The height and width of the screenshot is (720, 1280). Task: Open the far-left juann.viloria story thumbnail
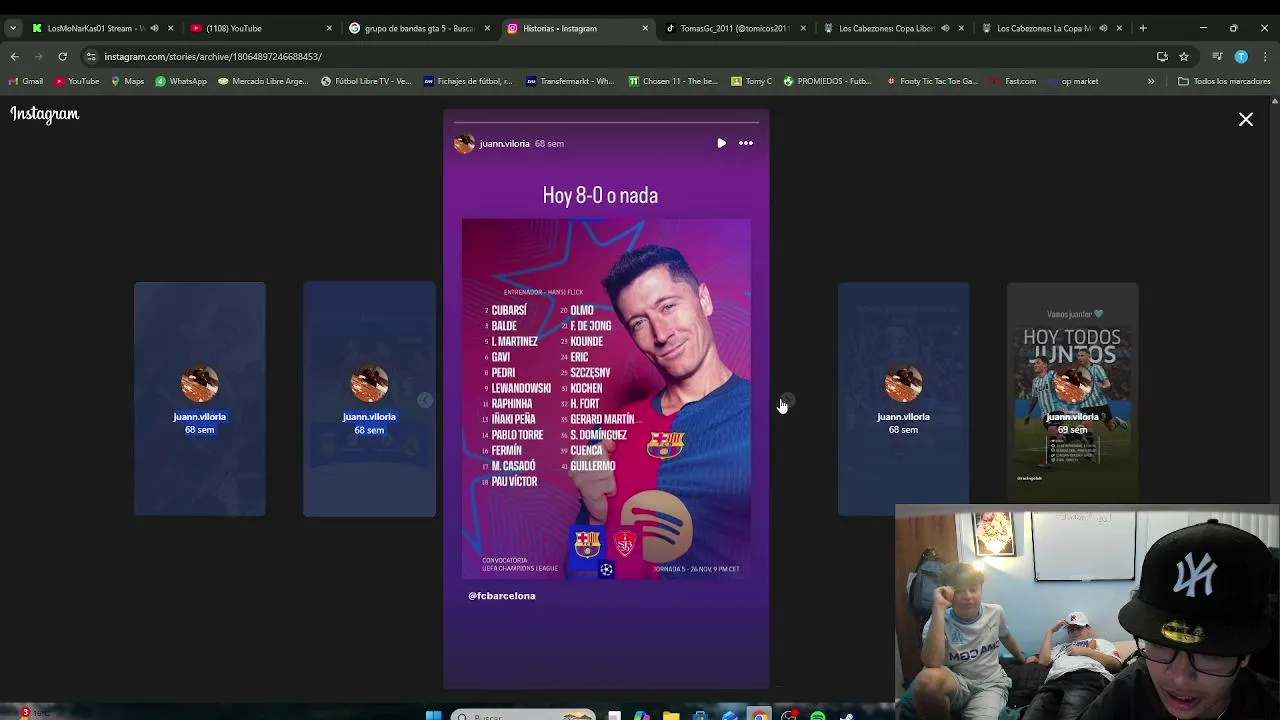tap(200, 399)
